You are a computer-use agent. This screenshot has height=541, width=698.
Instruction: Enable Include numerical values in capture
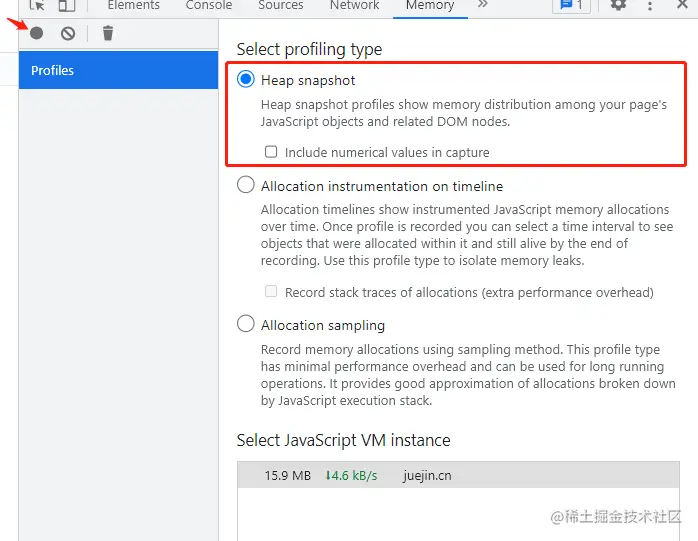[x=271, y=152]
